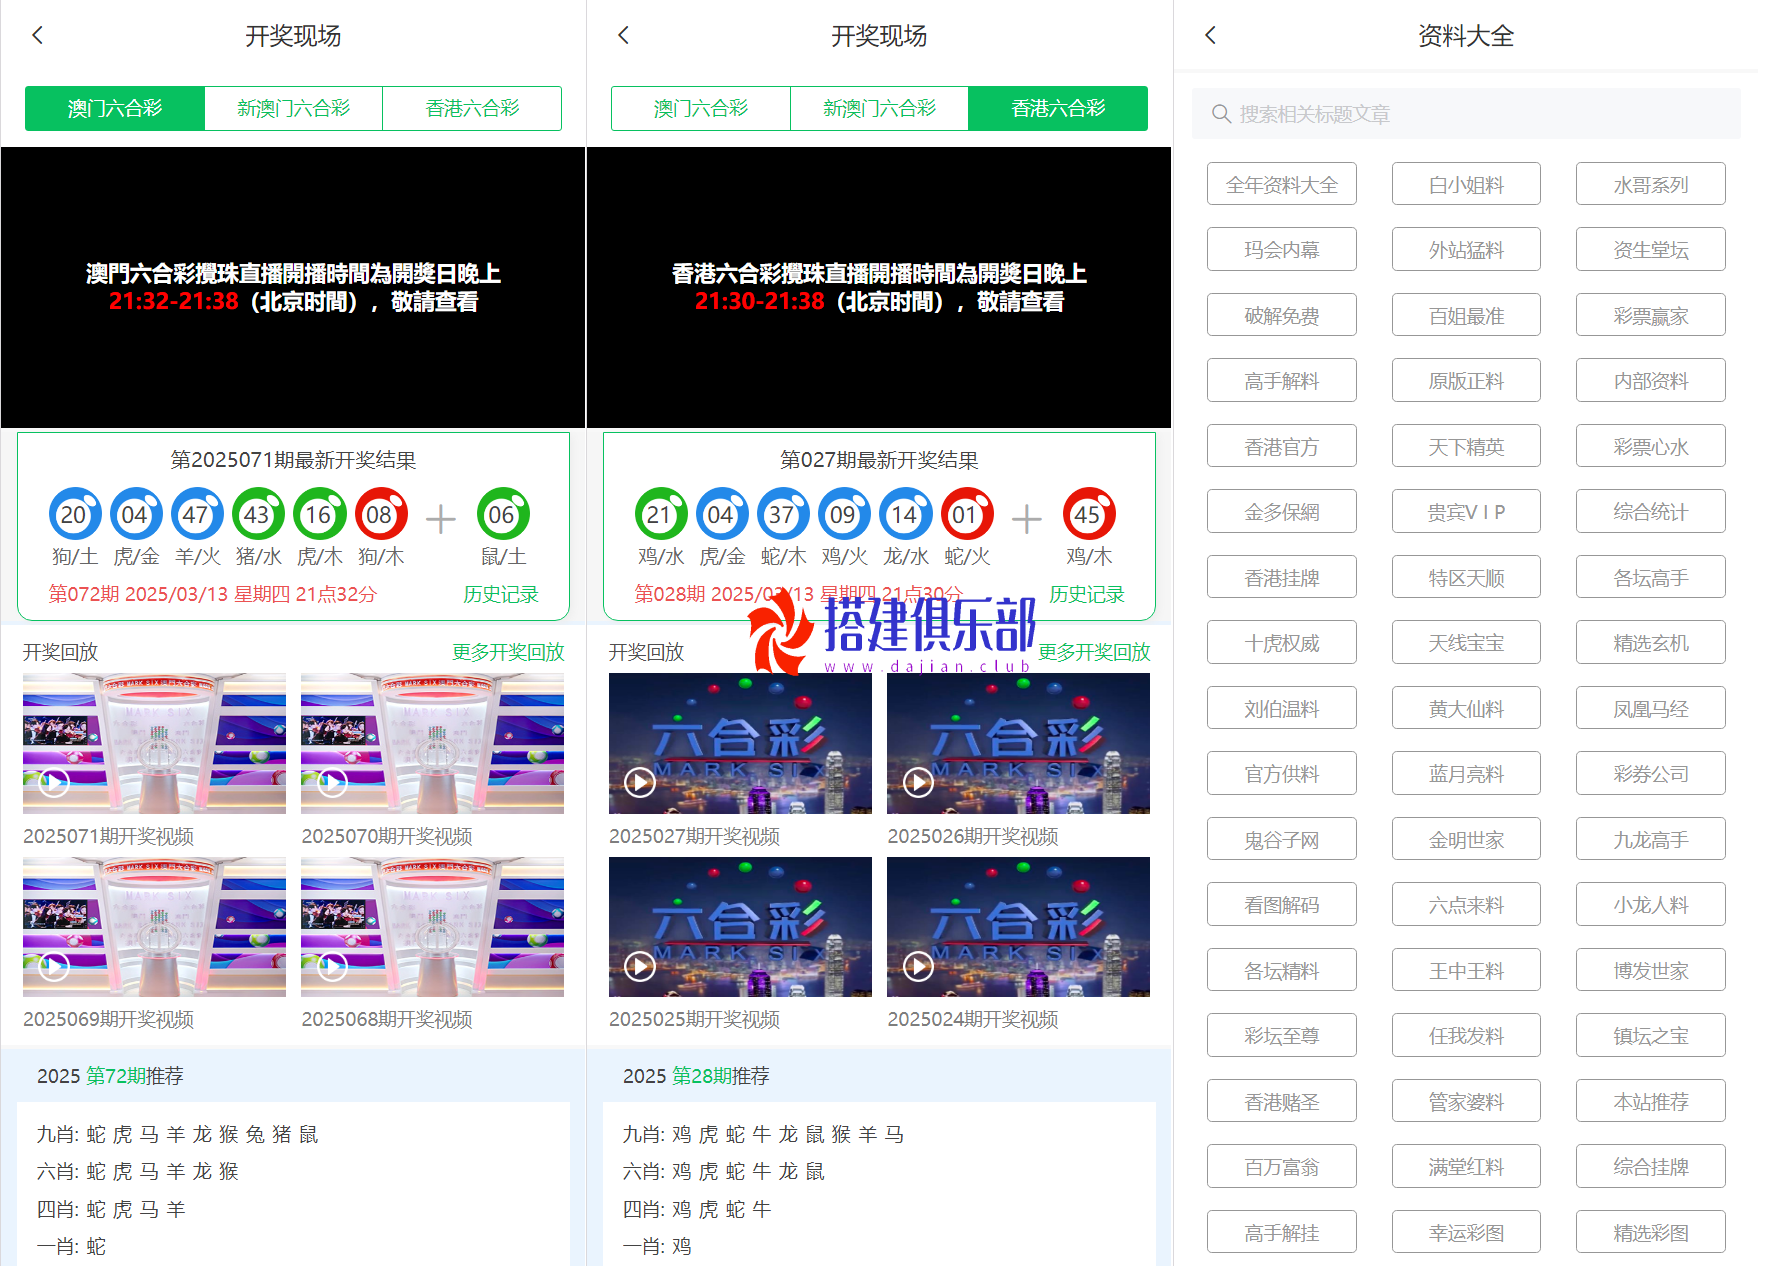Open the 香港挂牌 category
The height and width of the screenshot is (1266, 1785).
coord(1282,577)
